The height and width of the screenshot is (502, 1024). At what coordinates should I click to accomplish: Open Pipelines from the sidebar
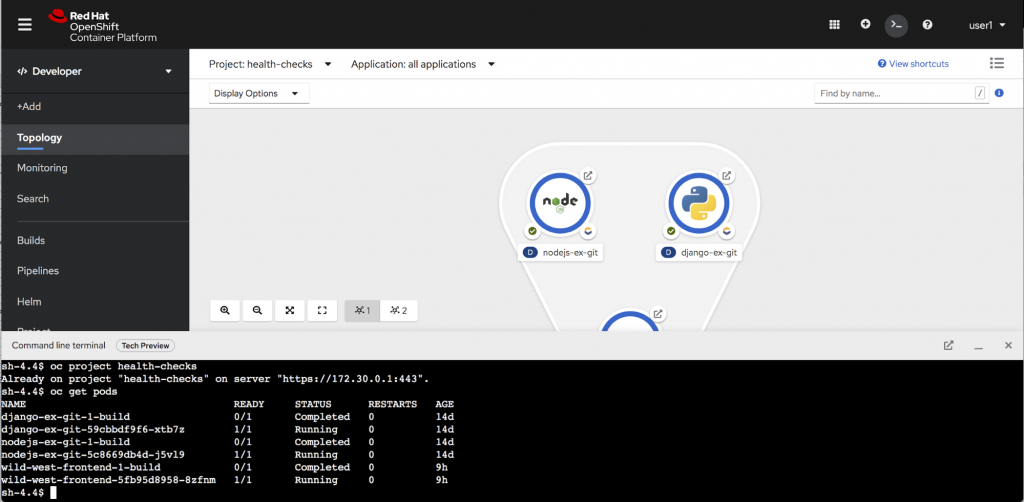[x=38, y=271]
